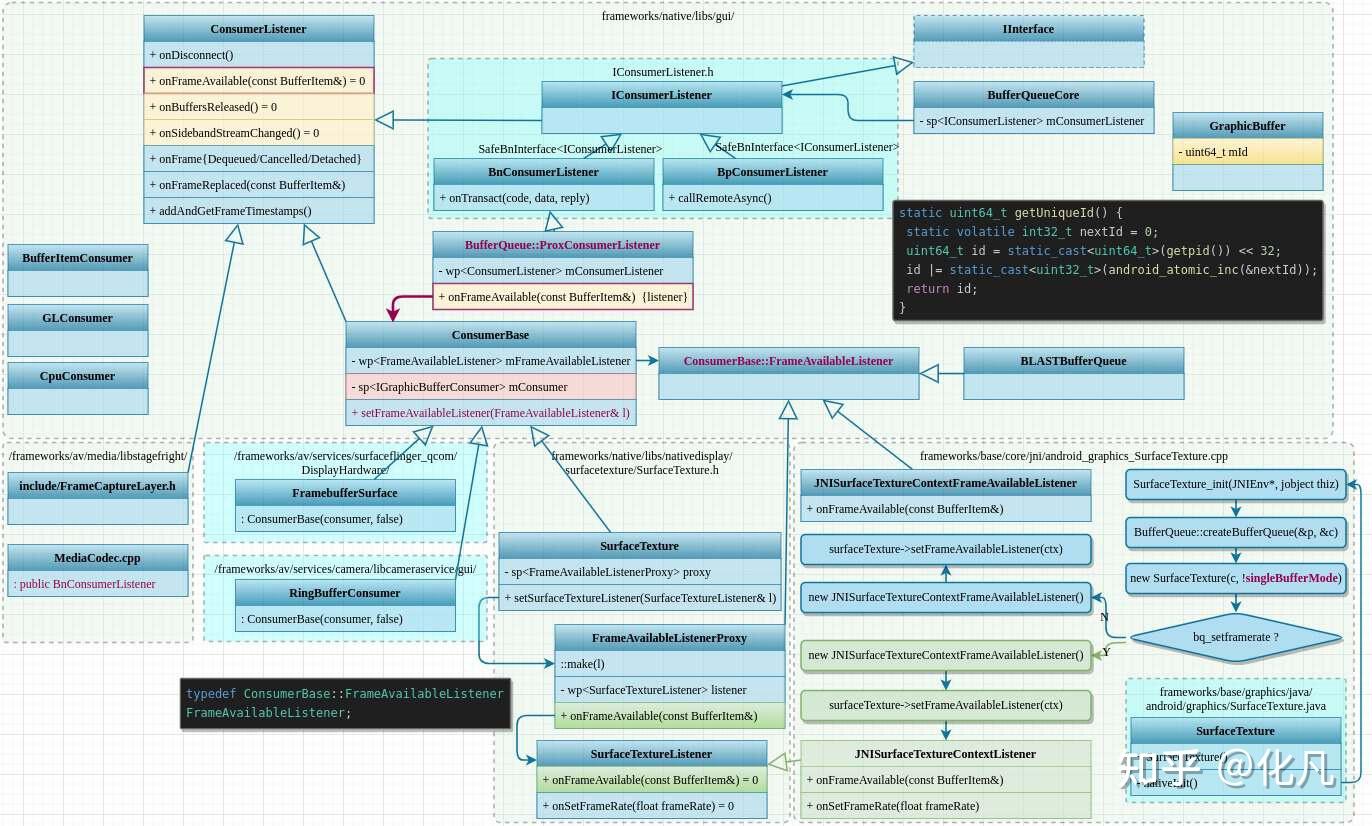Click the BufferQueue::createBufferQueue flow step
1372x826 pixels.
tap(1235, 532)
